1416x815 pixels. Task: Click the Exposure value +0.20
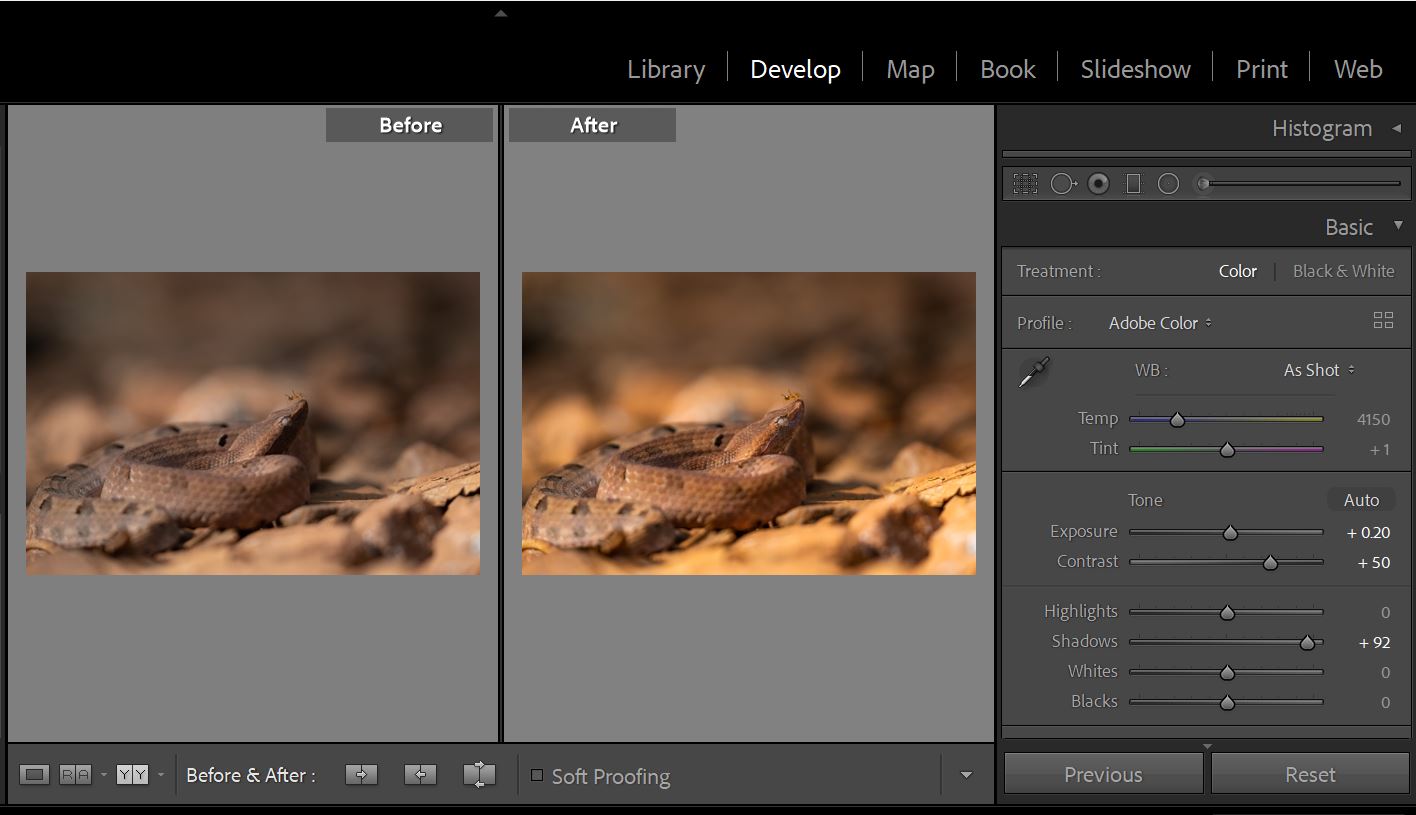click(1368, 532)
